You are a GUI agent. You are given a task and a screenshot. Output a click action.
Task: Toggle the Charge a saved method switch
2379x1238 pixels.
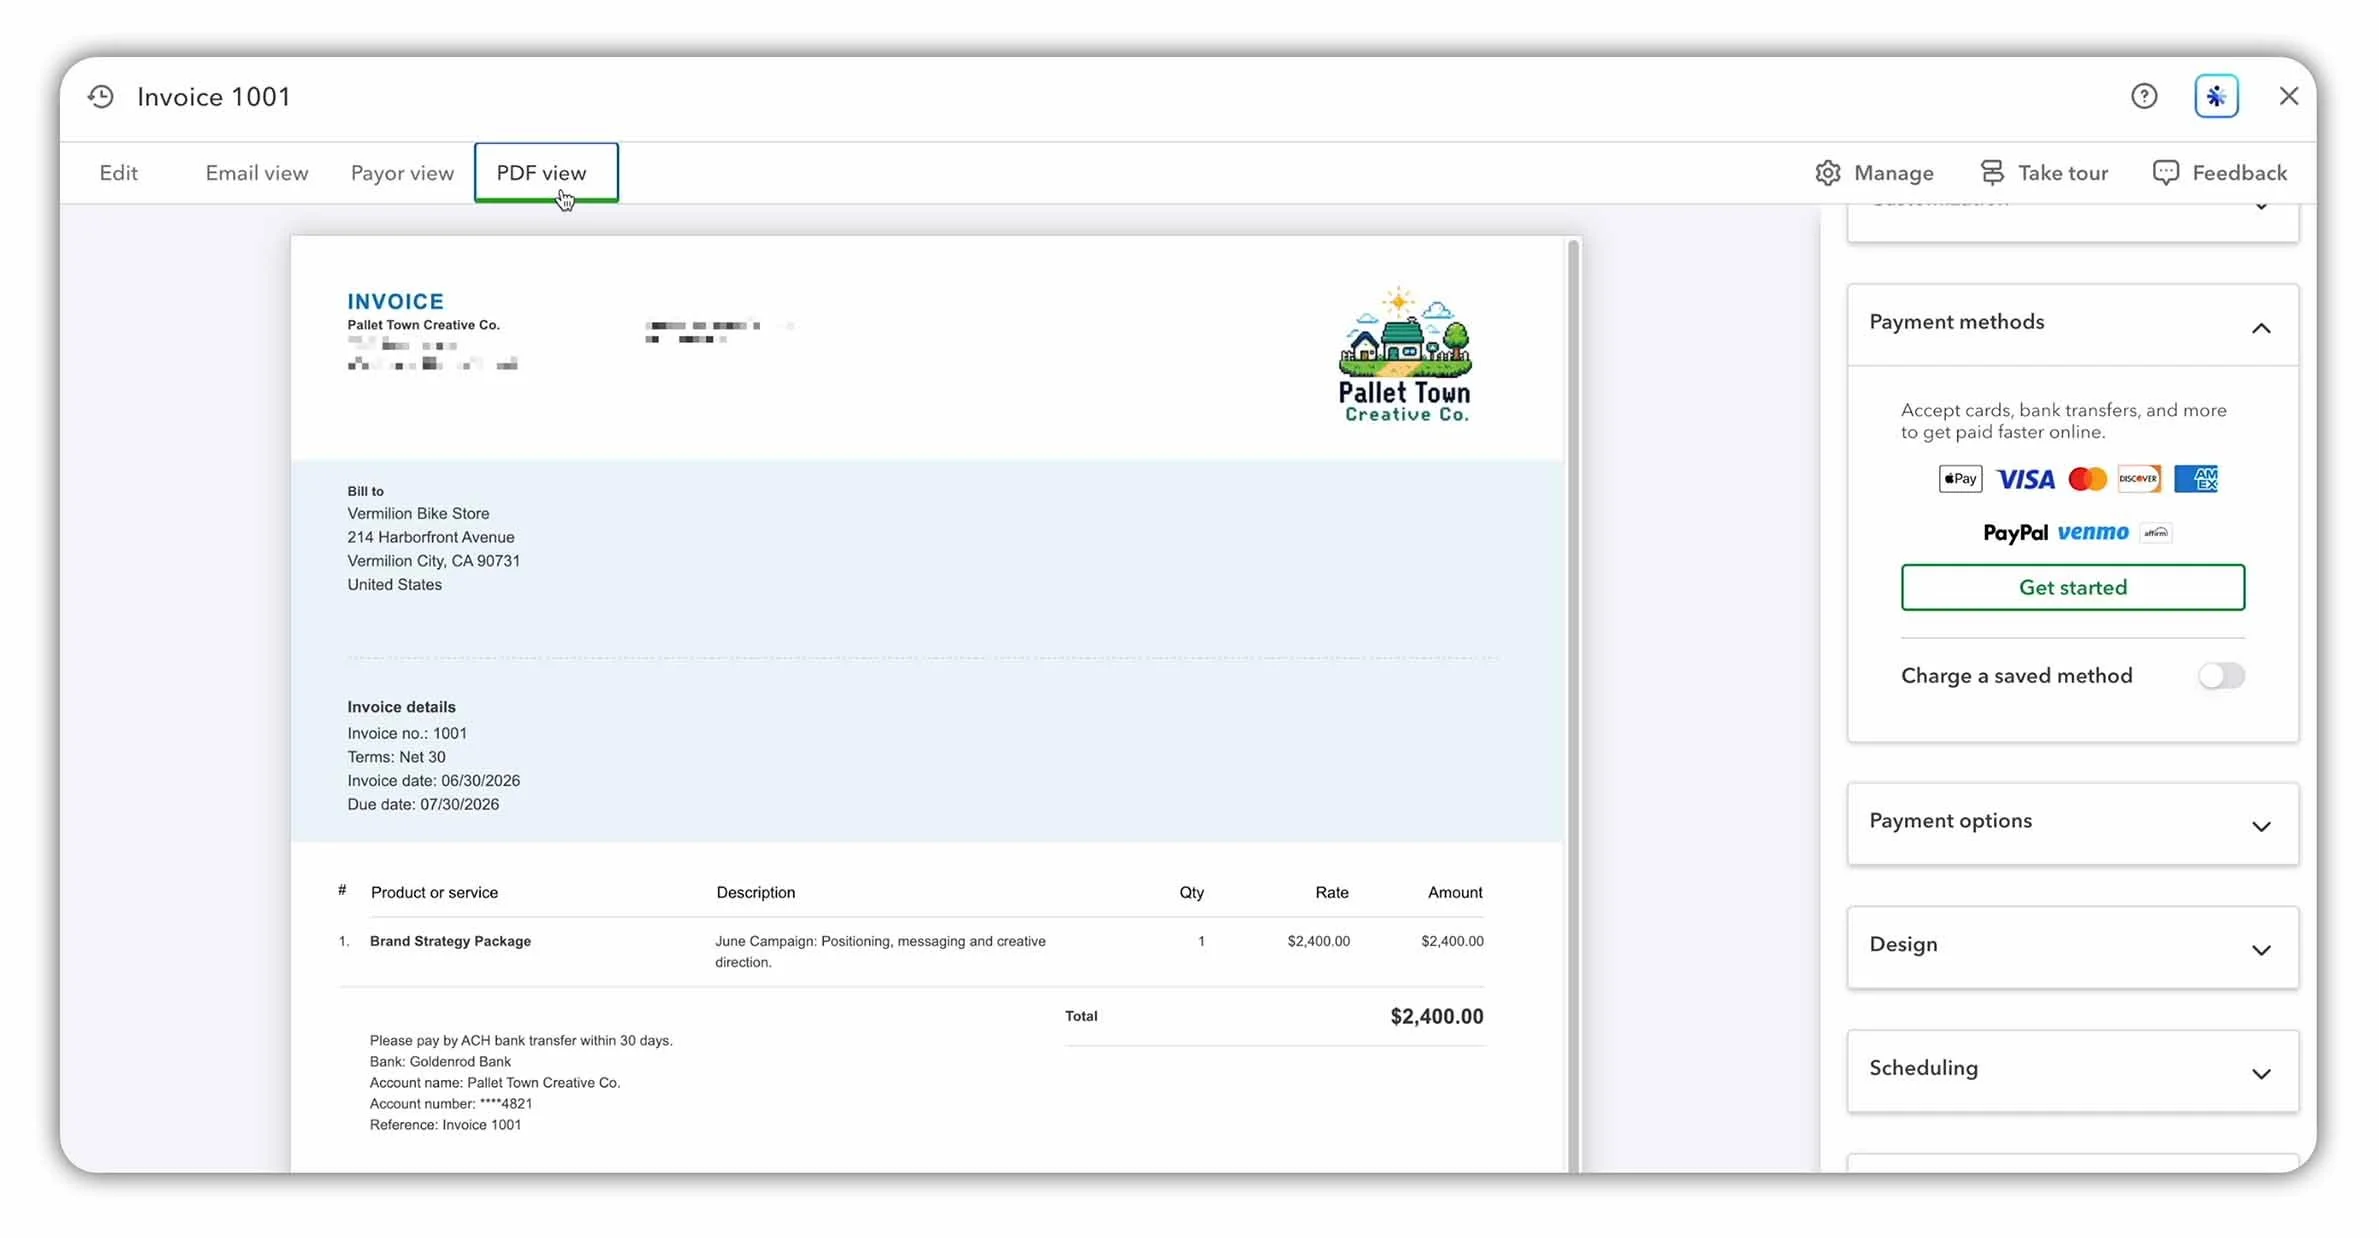pos(2221,676)
